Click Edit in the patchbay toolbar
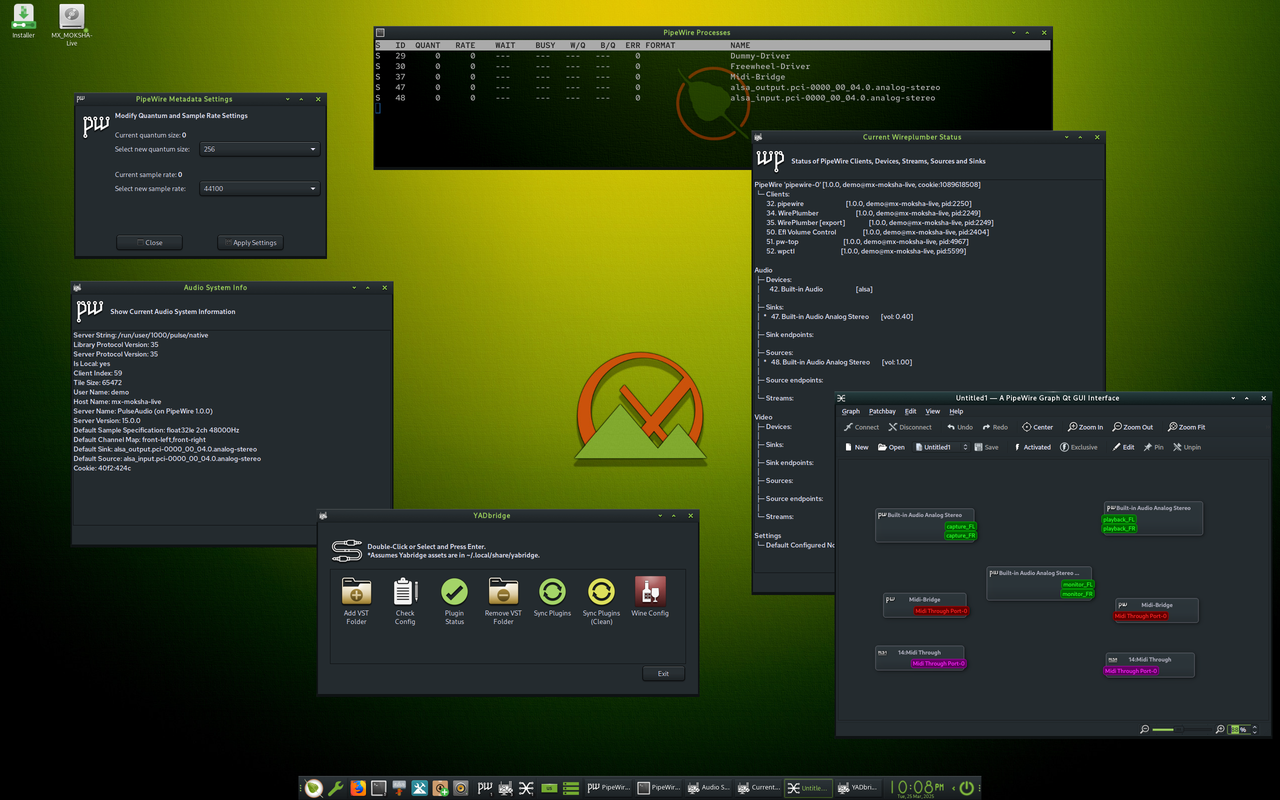Screen dimensions: 1280x800 coord(1123,447)
